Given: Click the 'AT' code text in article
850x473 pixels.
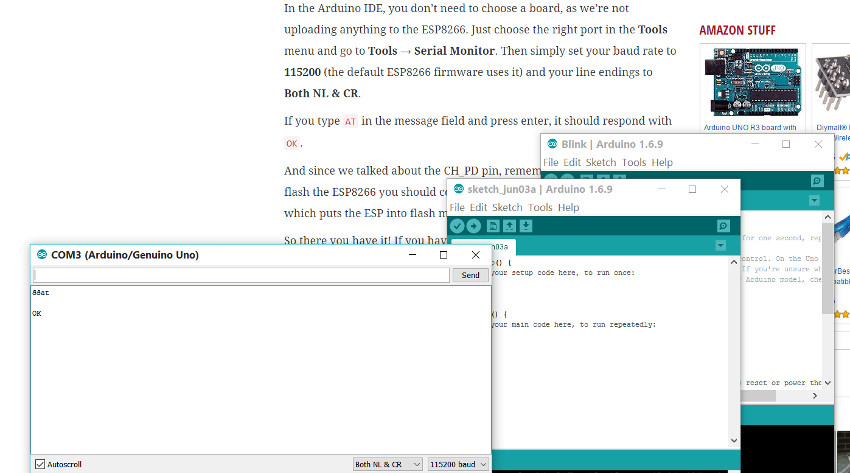Looking at the screenshot, I should coord(350,121).
